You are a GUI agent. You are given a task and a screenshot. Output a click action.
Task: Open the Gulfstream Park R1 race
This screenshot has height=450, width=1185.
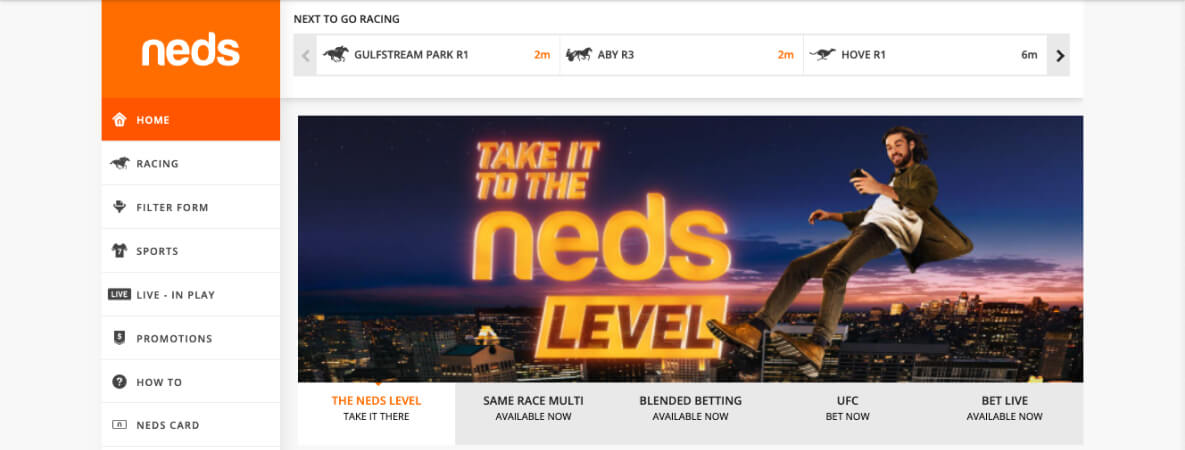pyautogui.click(x=438, y=54)
